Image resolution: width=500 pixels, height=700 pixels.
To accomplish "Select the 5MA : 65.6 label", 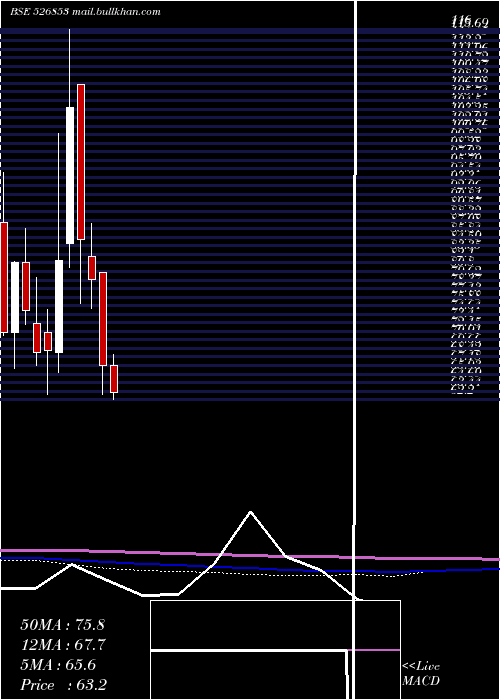I will [58, 665].
